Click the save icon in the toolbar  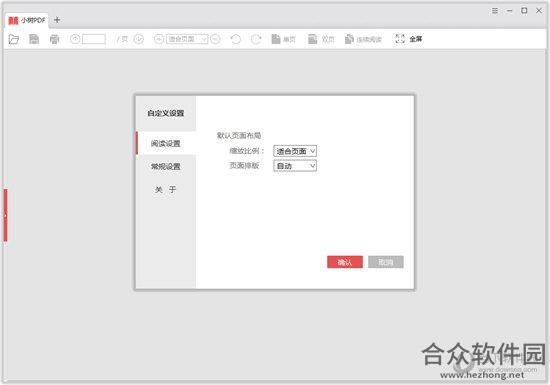pyautogui.click(x=34, y=39)
